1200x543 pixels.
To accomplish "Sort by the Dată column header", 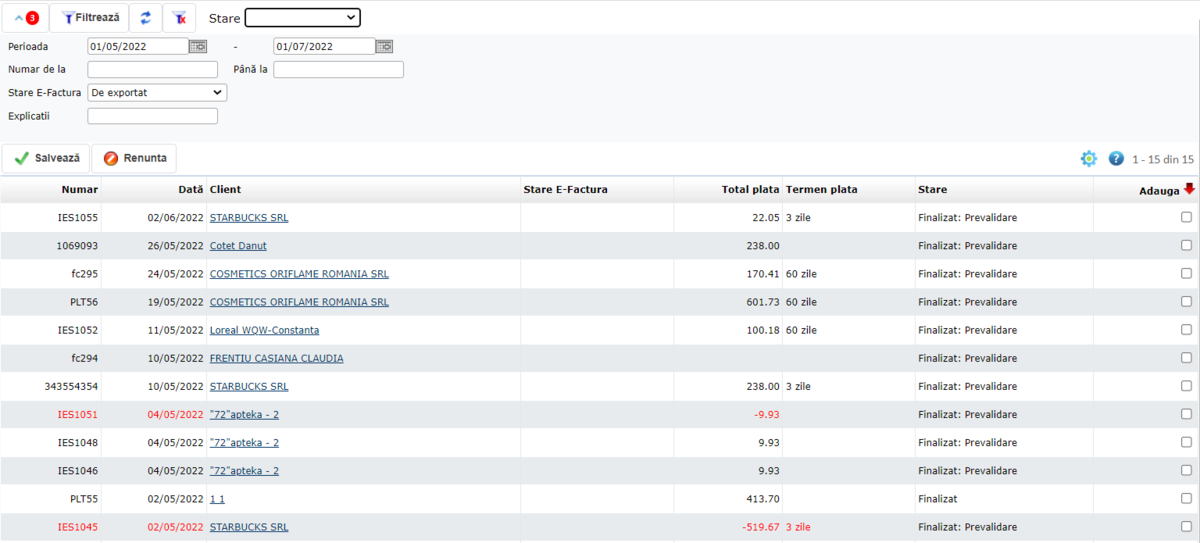I will point(190,189).
